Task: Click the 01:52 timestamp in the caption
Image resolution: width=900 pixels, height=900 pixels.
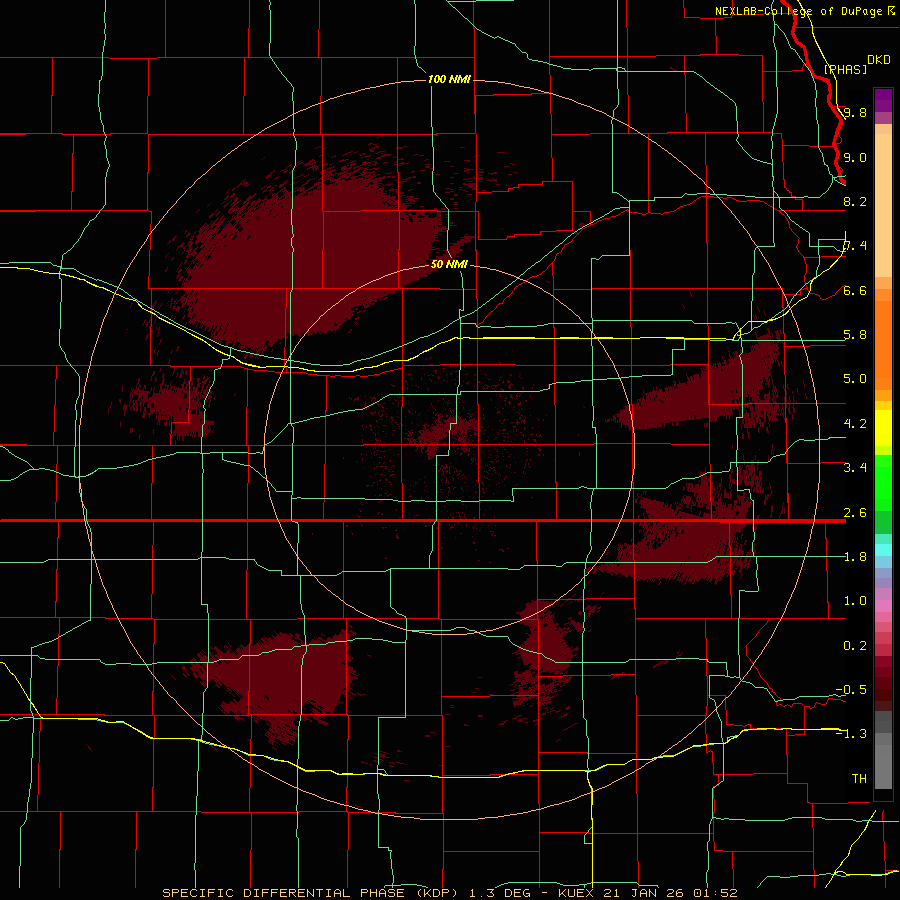Action: click(x=715, y=893)
